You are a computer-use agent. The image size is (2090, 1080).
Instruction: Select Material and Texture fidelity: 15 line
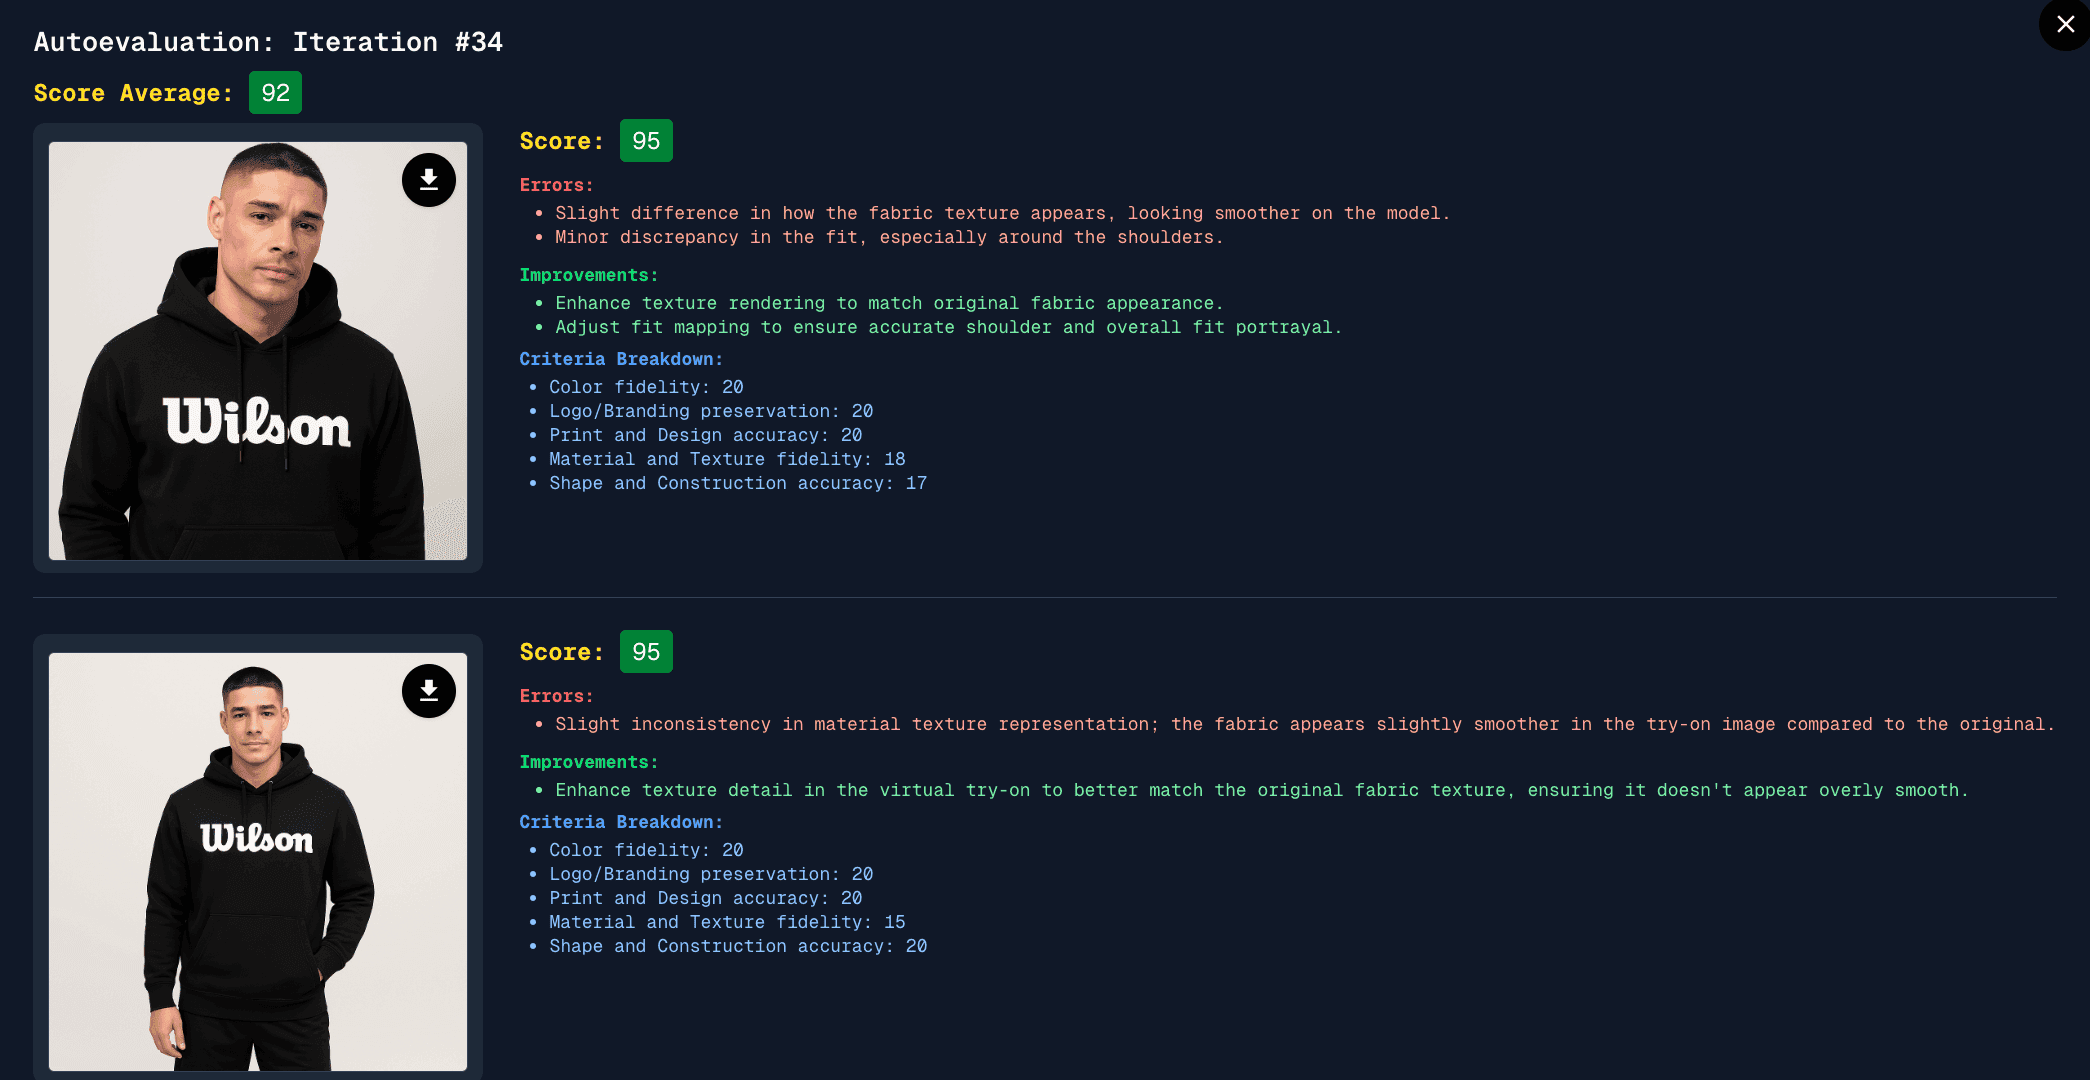pos(727,922)
